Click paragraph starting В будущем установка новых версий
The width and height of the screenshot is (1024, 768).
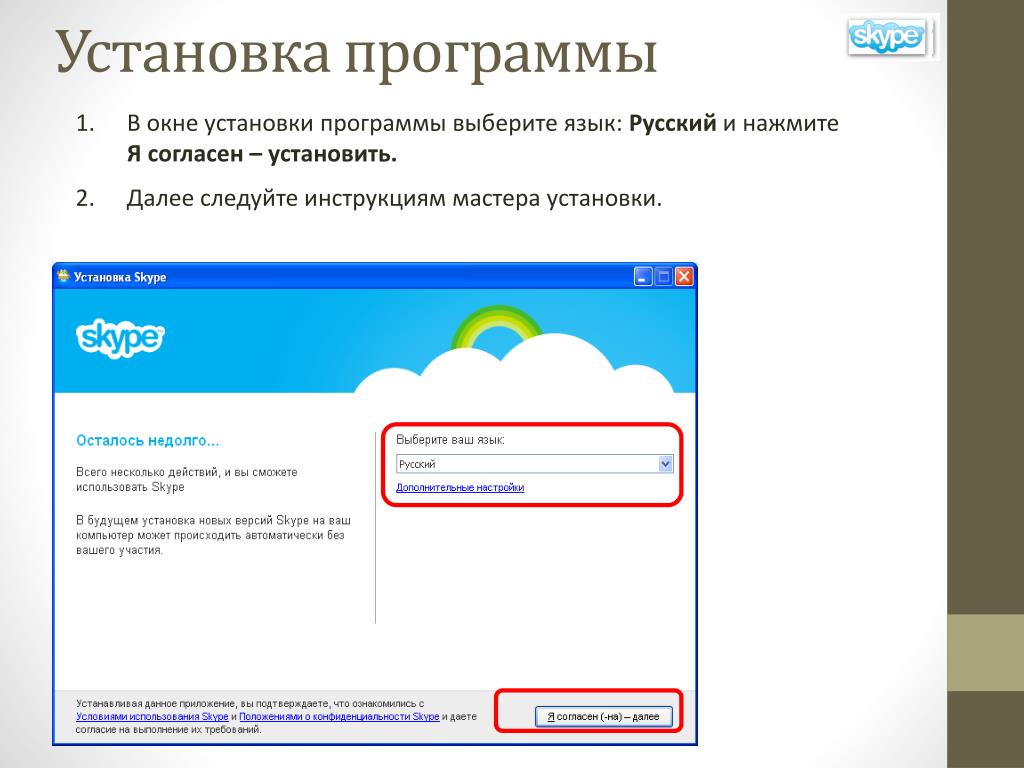(x=213, y=535)
